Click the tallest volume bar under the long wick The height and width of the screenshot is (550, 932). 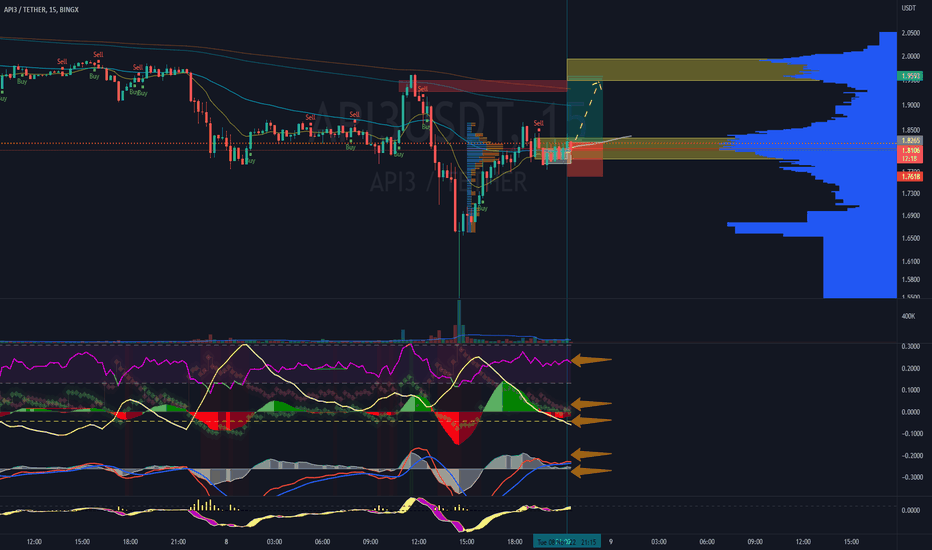pos(459,322)
